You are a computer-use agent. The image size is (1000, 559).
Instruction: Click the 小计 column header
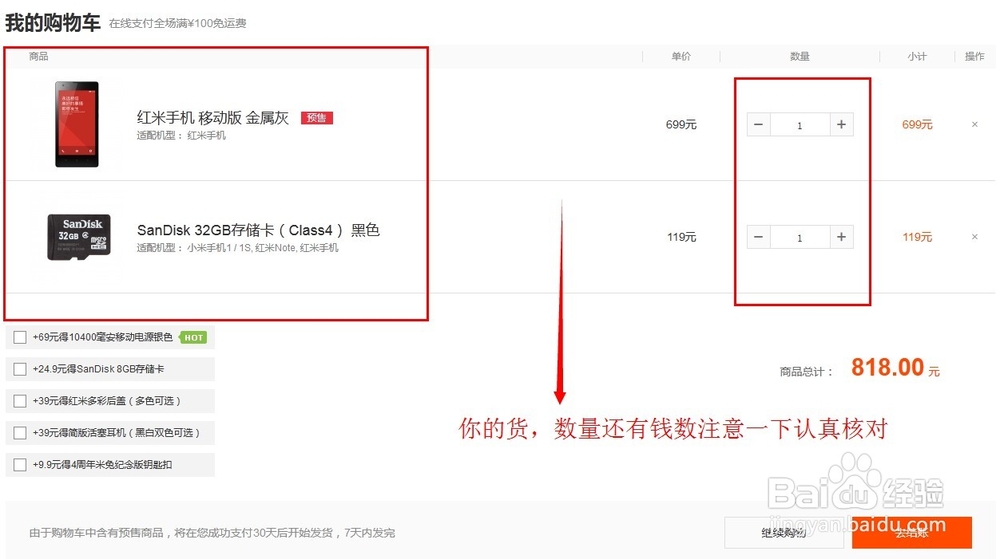pyautogui.click(x=917, y=56)
